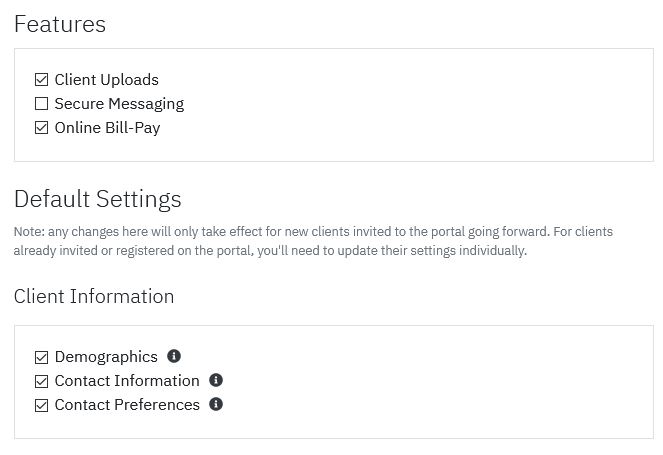Click the Client Information subheading
Image resolution: width=663 pixels, height=455 pixels.
(94, 296)
